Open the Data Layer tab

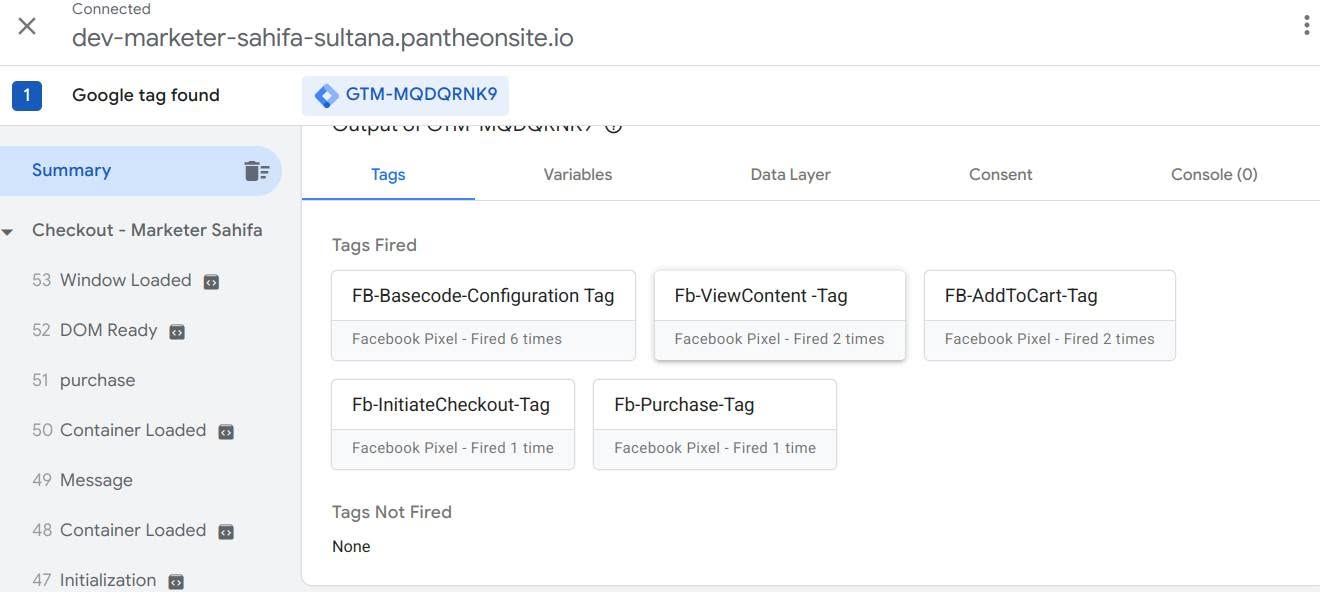click(x=790, y=174)
